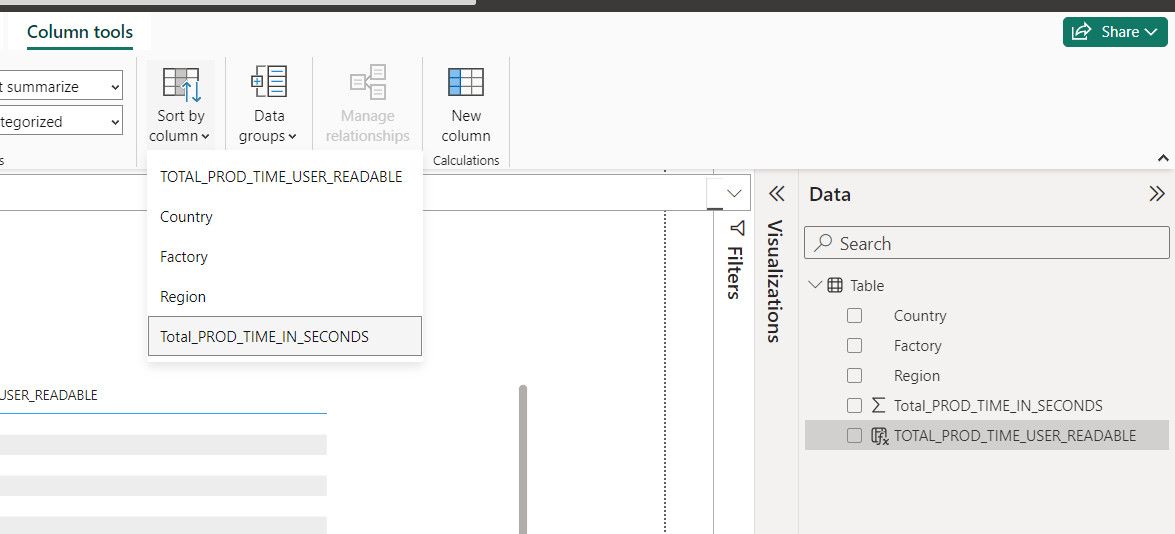The image size is (1175, 534).
Task: Select Country in the sort menu
Action: (285, 216)
